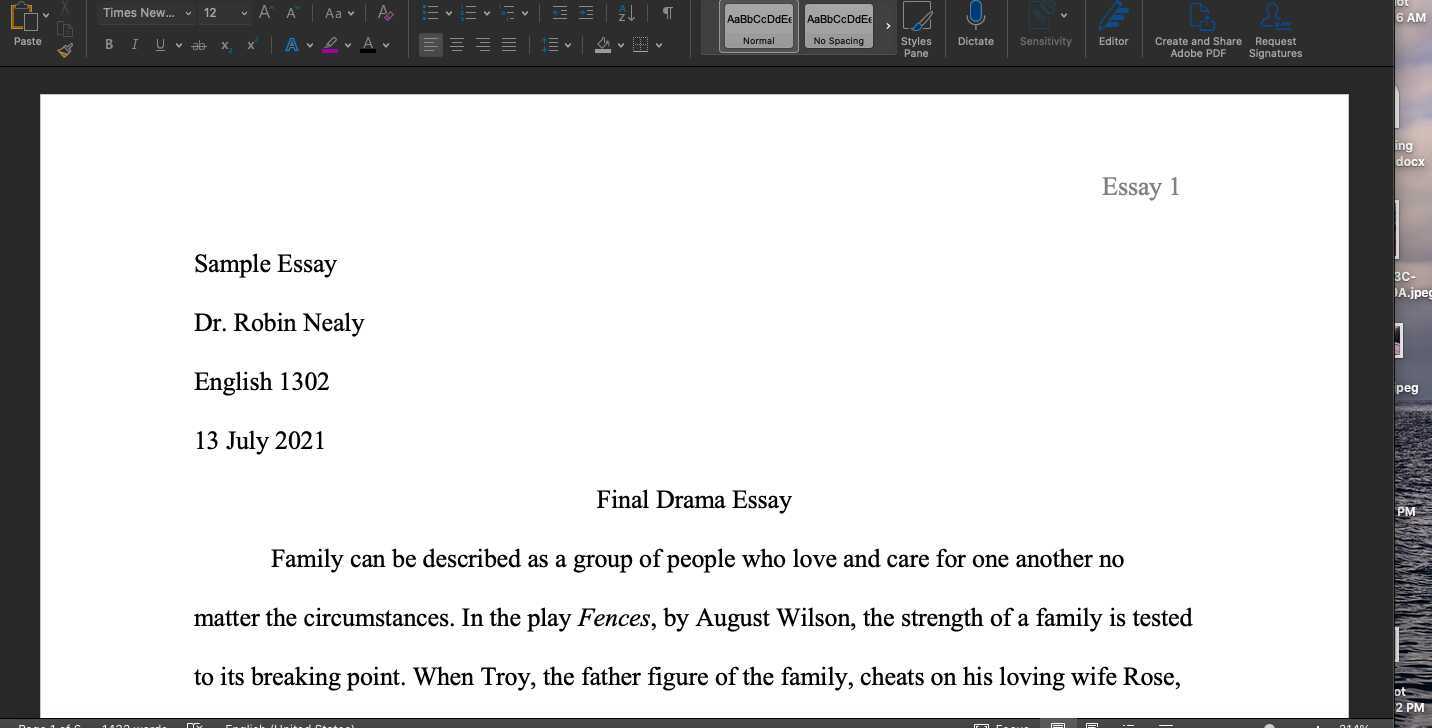Open the Styles Pane
Image resolution: width=1432 pixels, height=728 pixels.
tap(916, 31)
